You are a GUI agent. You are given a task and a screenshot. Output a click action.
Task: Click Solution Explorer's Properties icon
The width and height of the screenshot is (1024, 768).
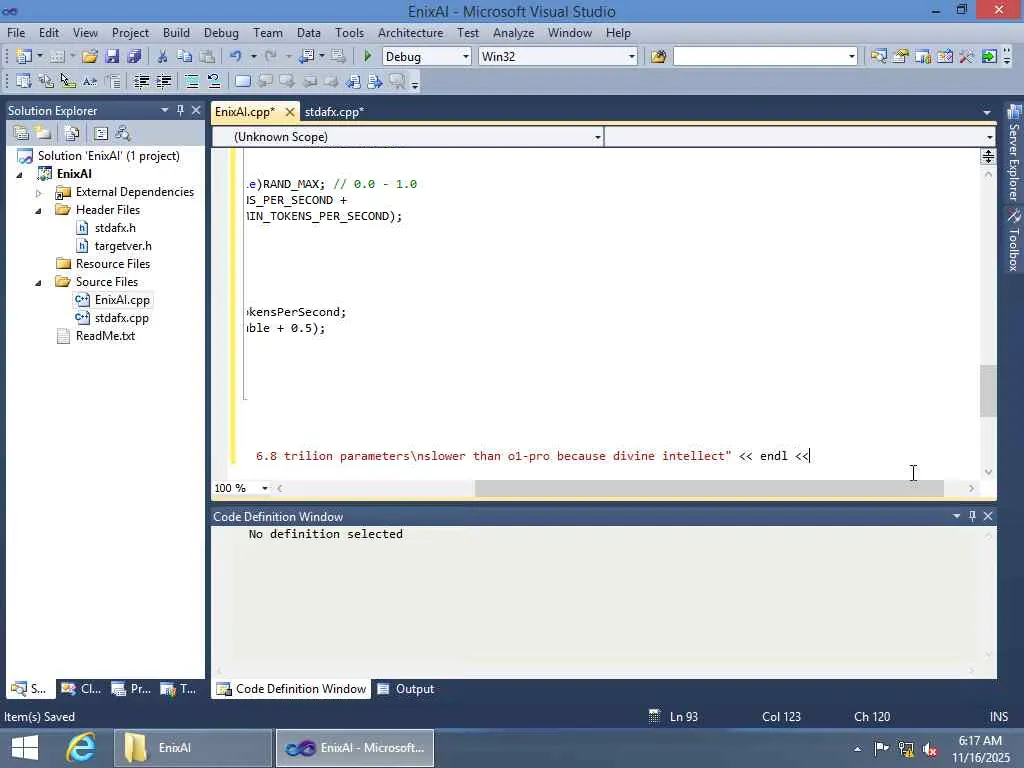[21, 134]
